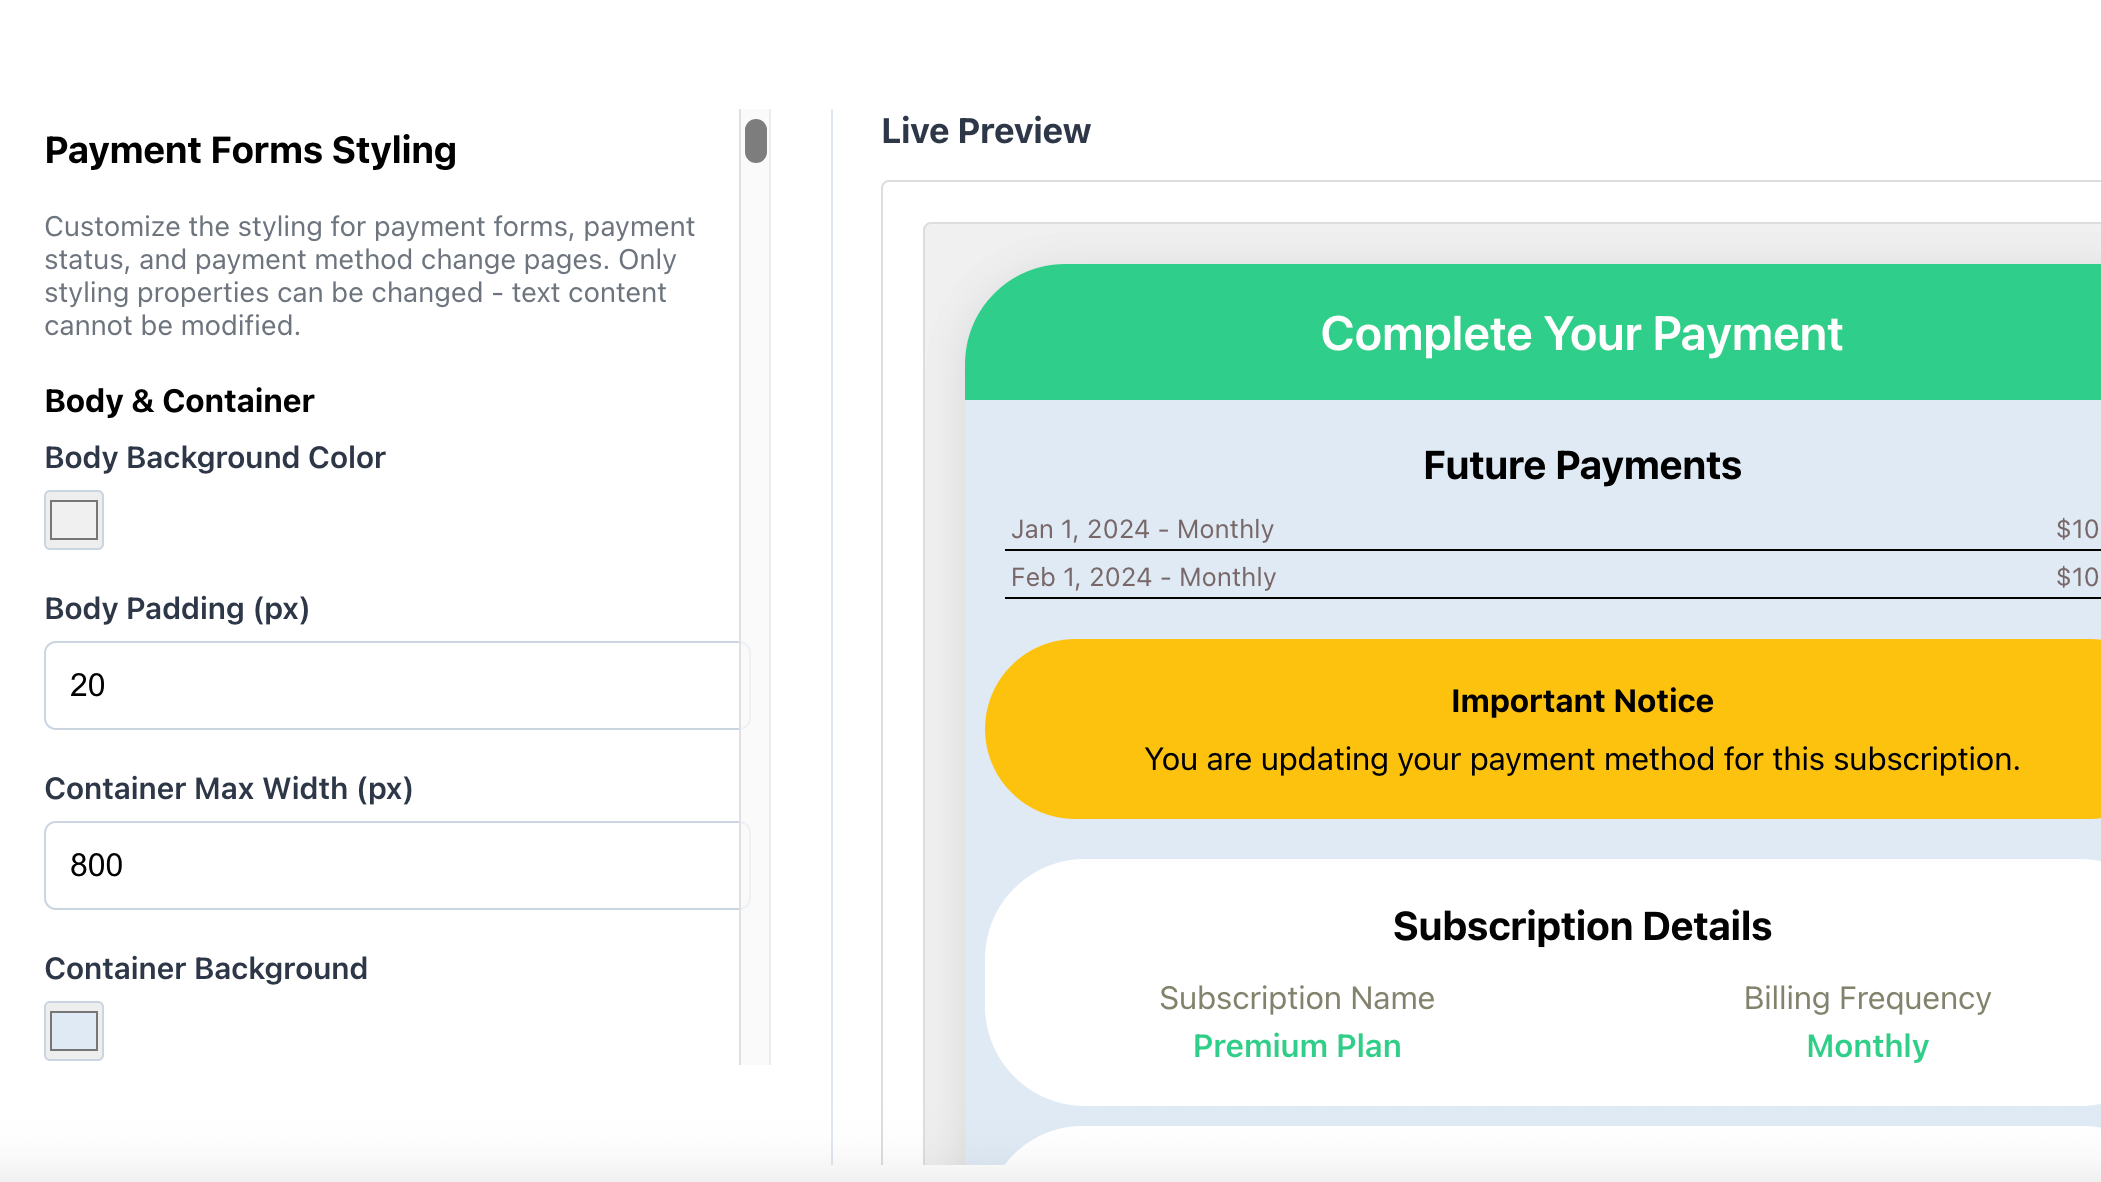This screenshot has height=1182, width=2101.
Task: Click the Subscription Name label
Action: click(x=1297, y=998)
